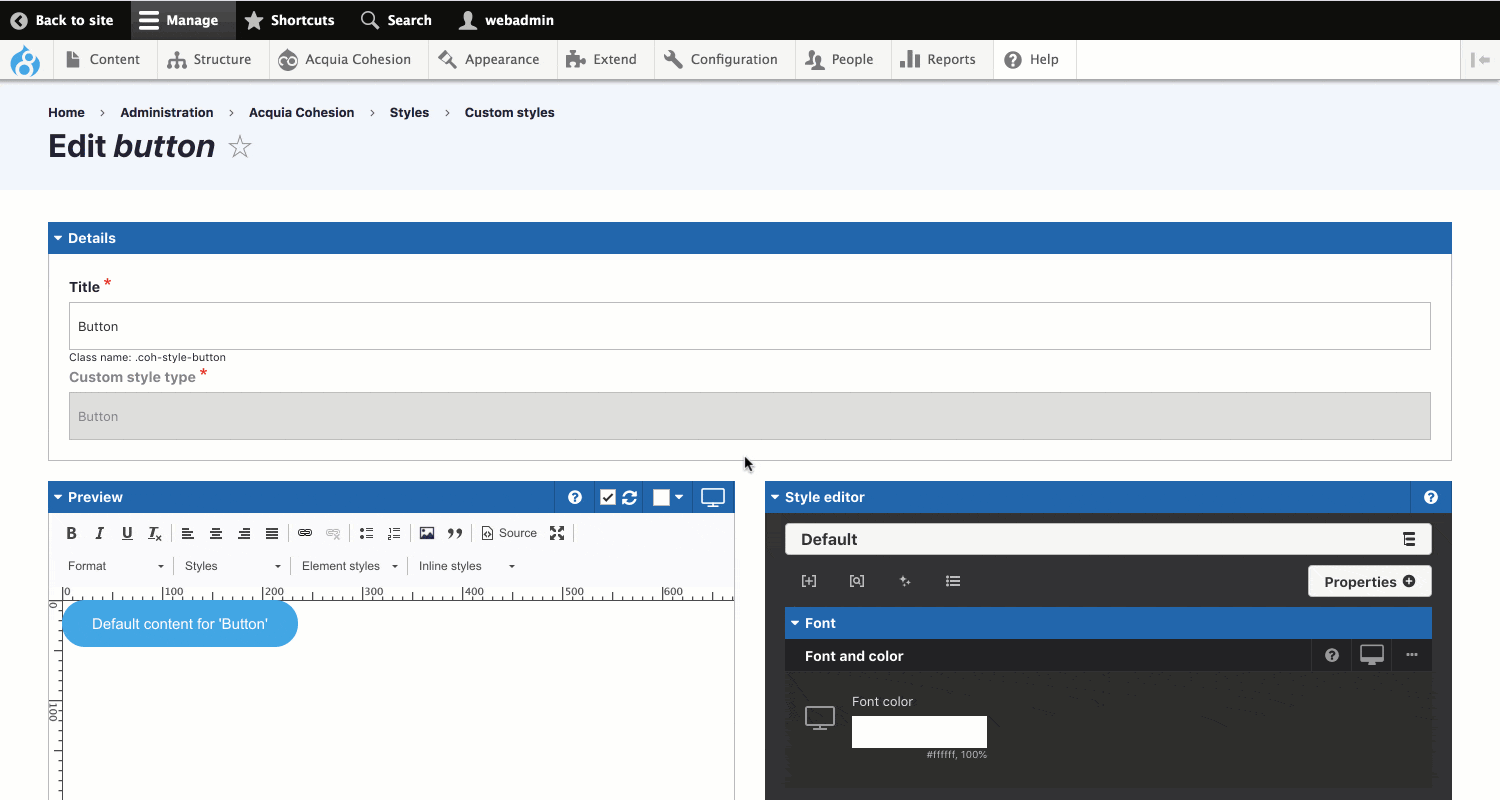The image size is (1500, 800).
Task: Open the Acquia Cohesion menu
Action: [x=345, y=60]
